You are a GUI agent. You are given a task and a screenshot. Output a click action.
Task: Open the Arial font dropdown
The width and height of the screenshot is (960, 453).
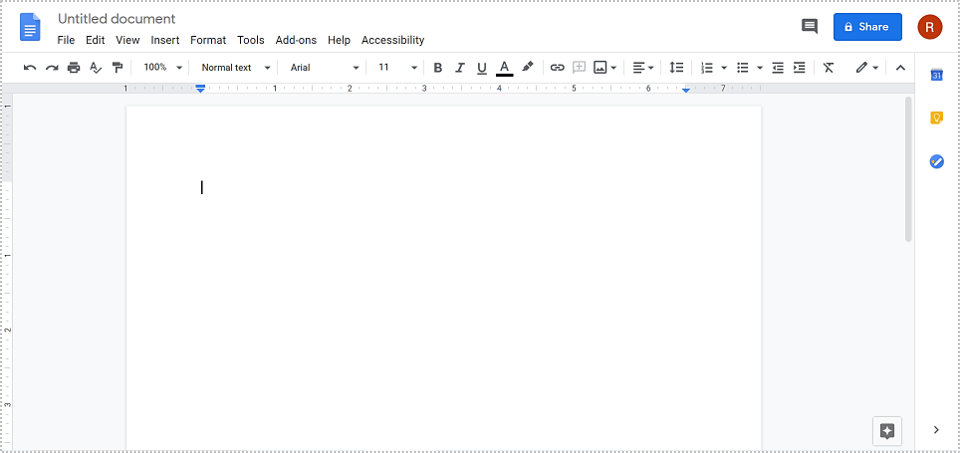[x=324, y=68]
